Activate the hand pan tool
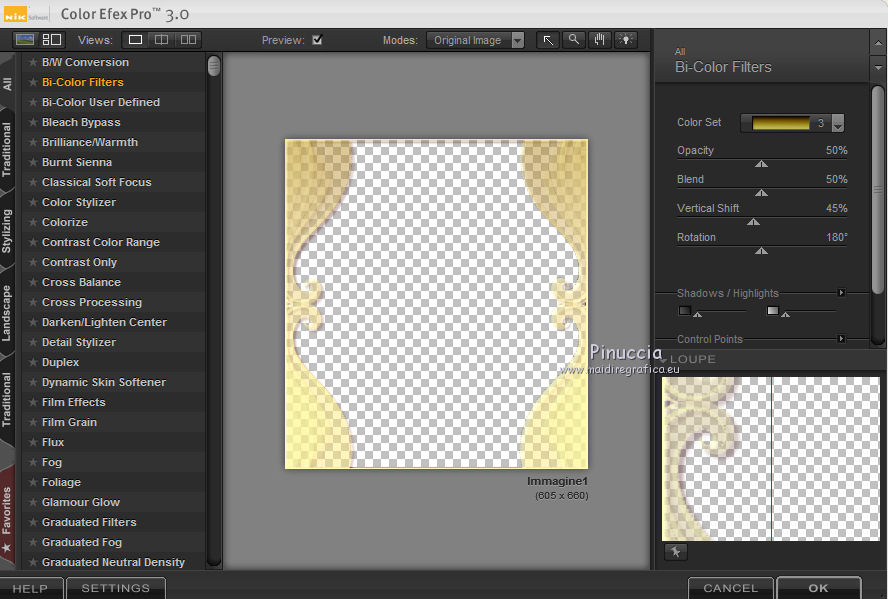This screenshot has height=599, width=888. click(x=600, y=40)
